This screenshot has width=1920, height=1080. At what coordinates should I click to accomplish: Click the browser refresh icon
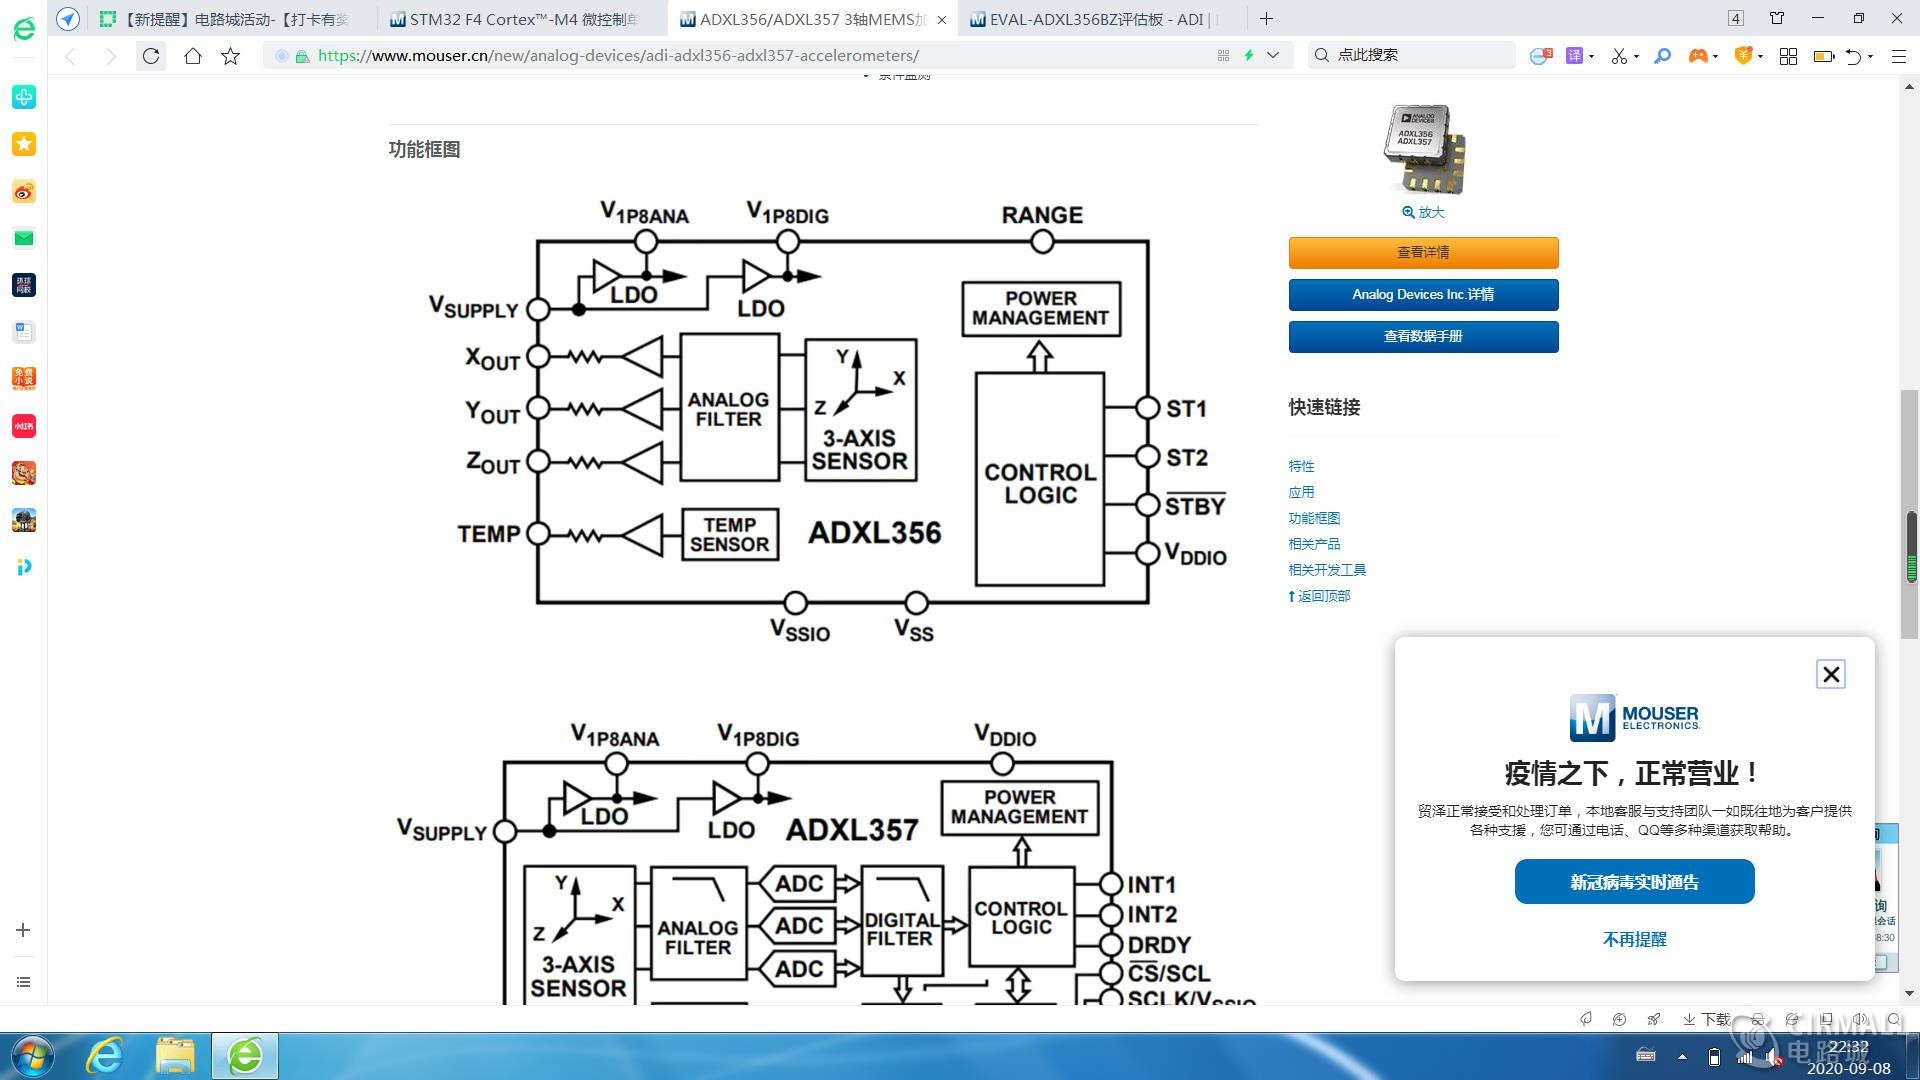tap(151, 56)
